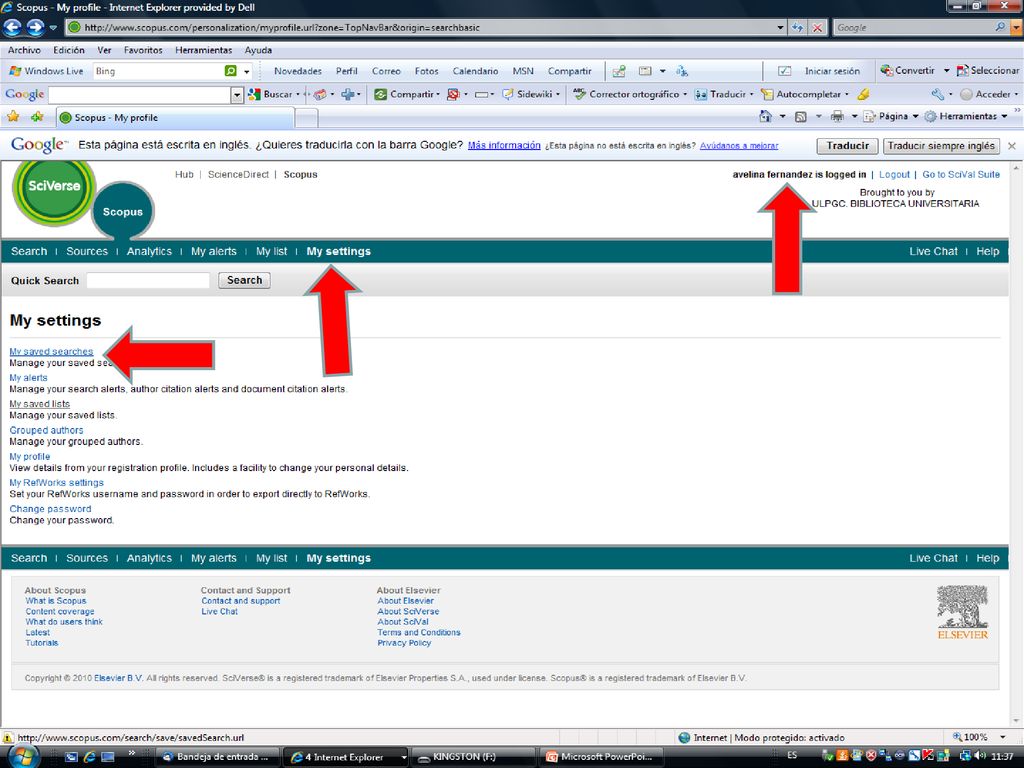1024x768 pixels.
Task: Open Bandeja de entrada taskbar item
Action: [219, 757]
